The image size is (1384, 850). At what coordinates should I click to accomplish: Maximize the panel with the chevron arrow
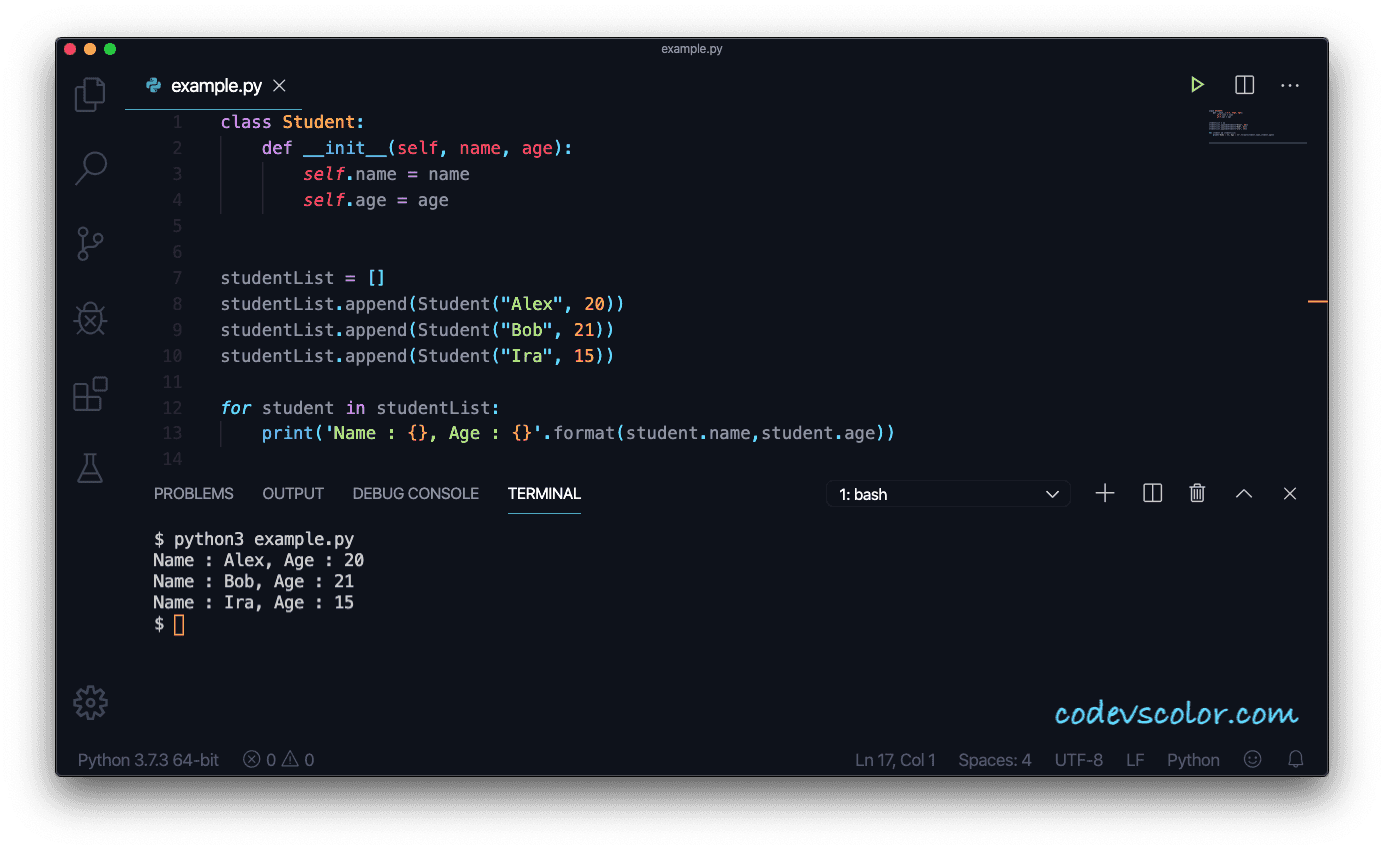pos(1243,493)
